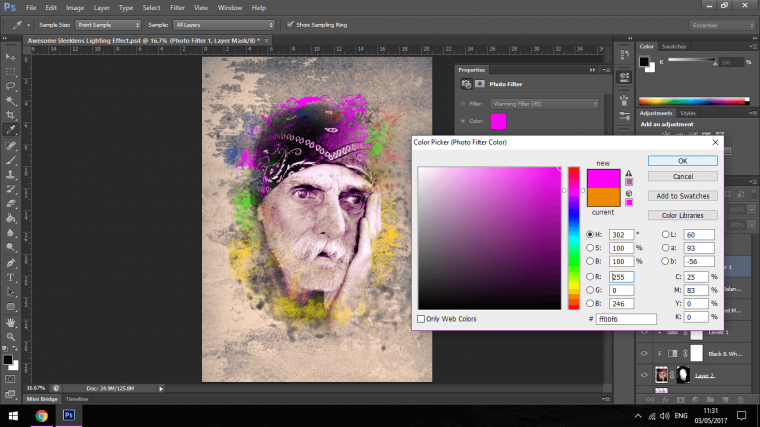Image resolution: width=760 pixels, height=427 pixels.
Task: Select the Move tool
Action: pyautogui.click(x=10, y=57)
